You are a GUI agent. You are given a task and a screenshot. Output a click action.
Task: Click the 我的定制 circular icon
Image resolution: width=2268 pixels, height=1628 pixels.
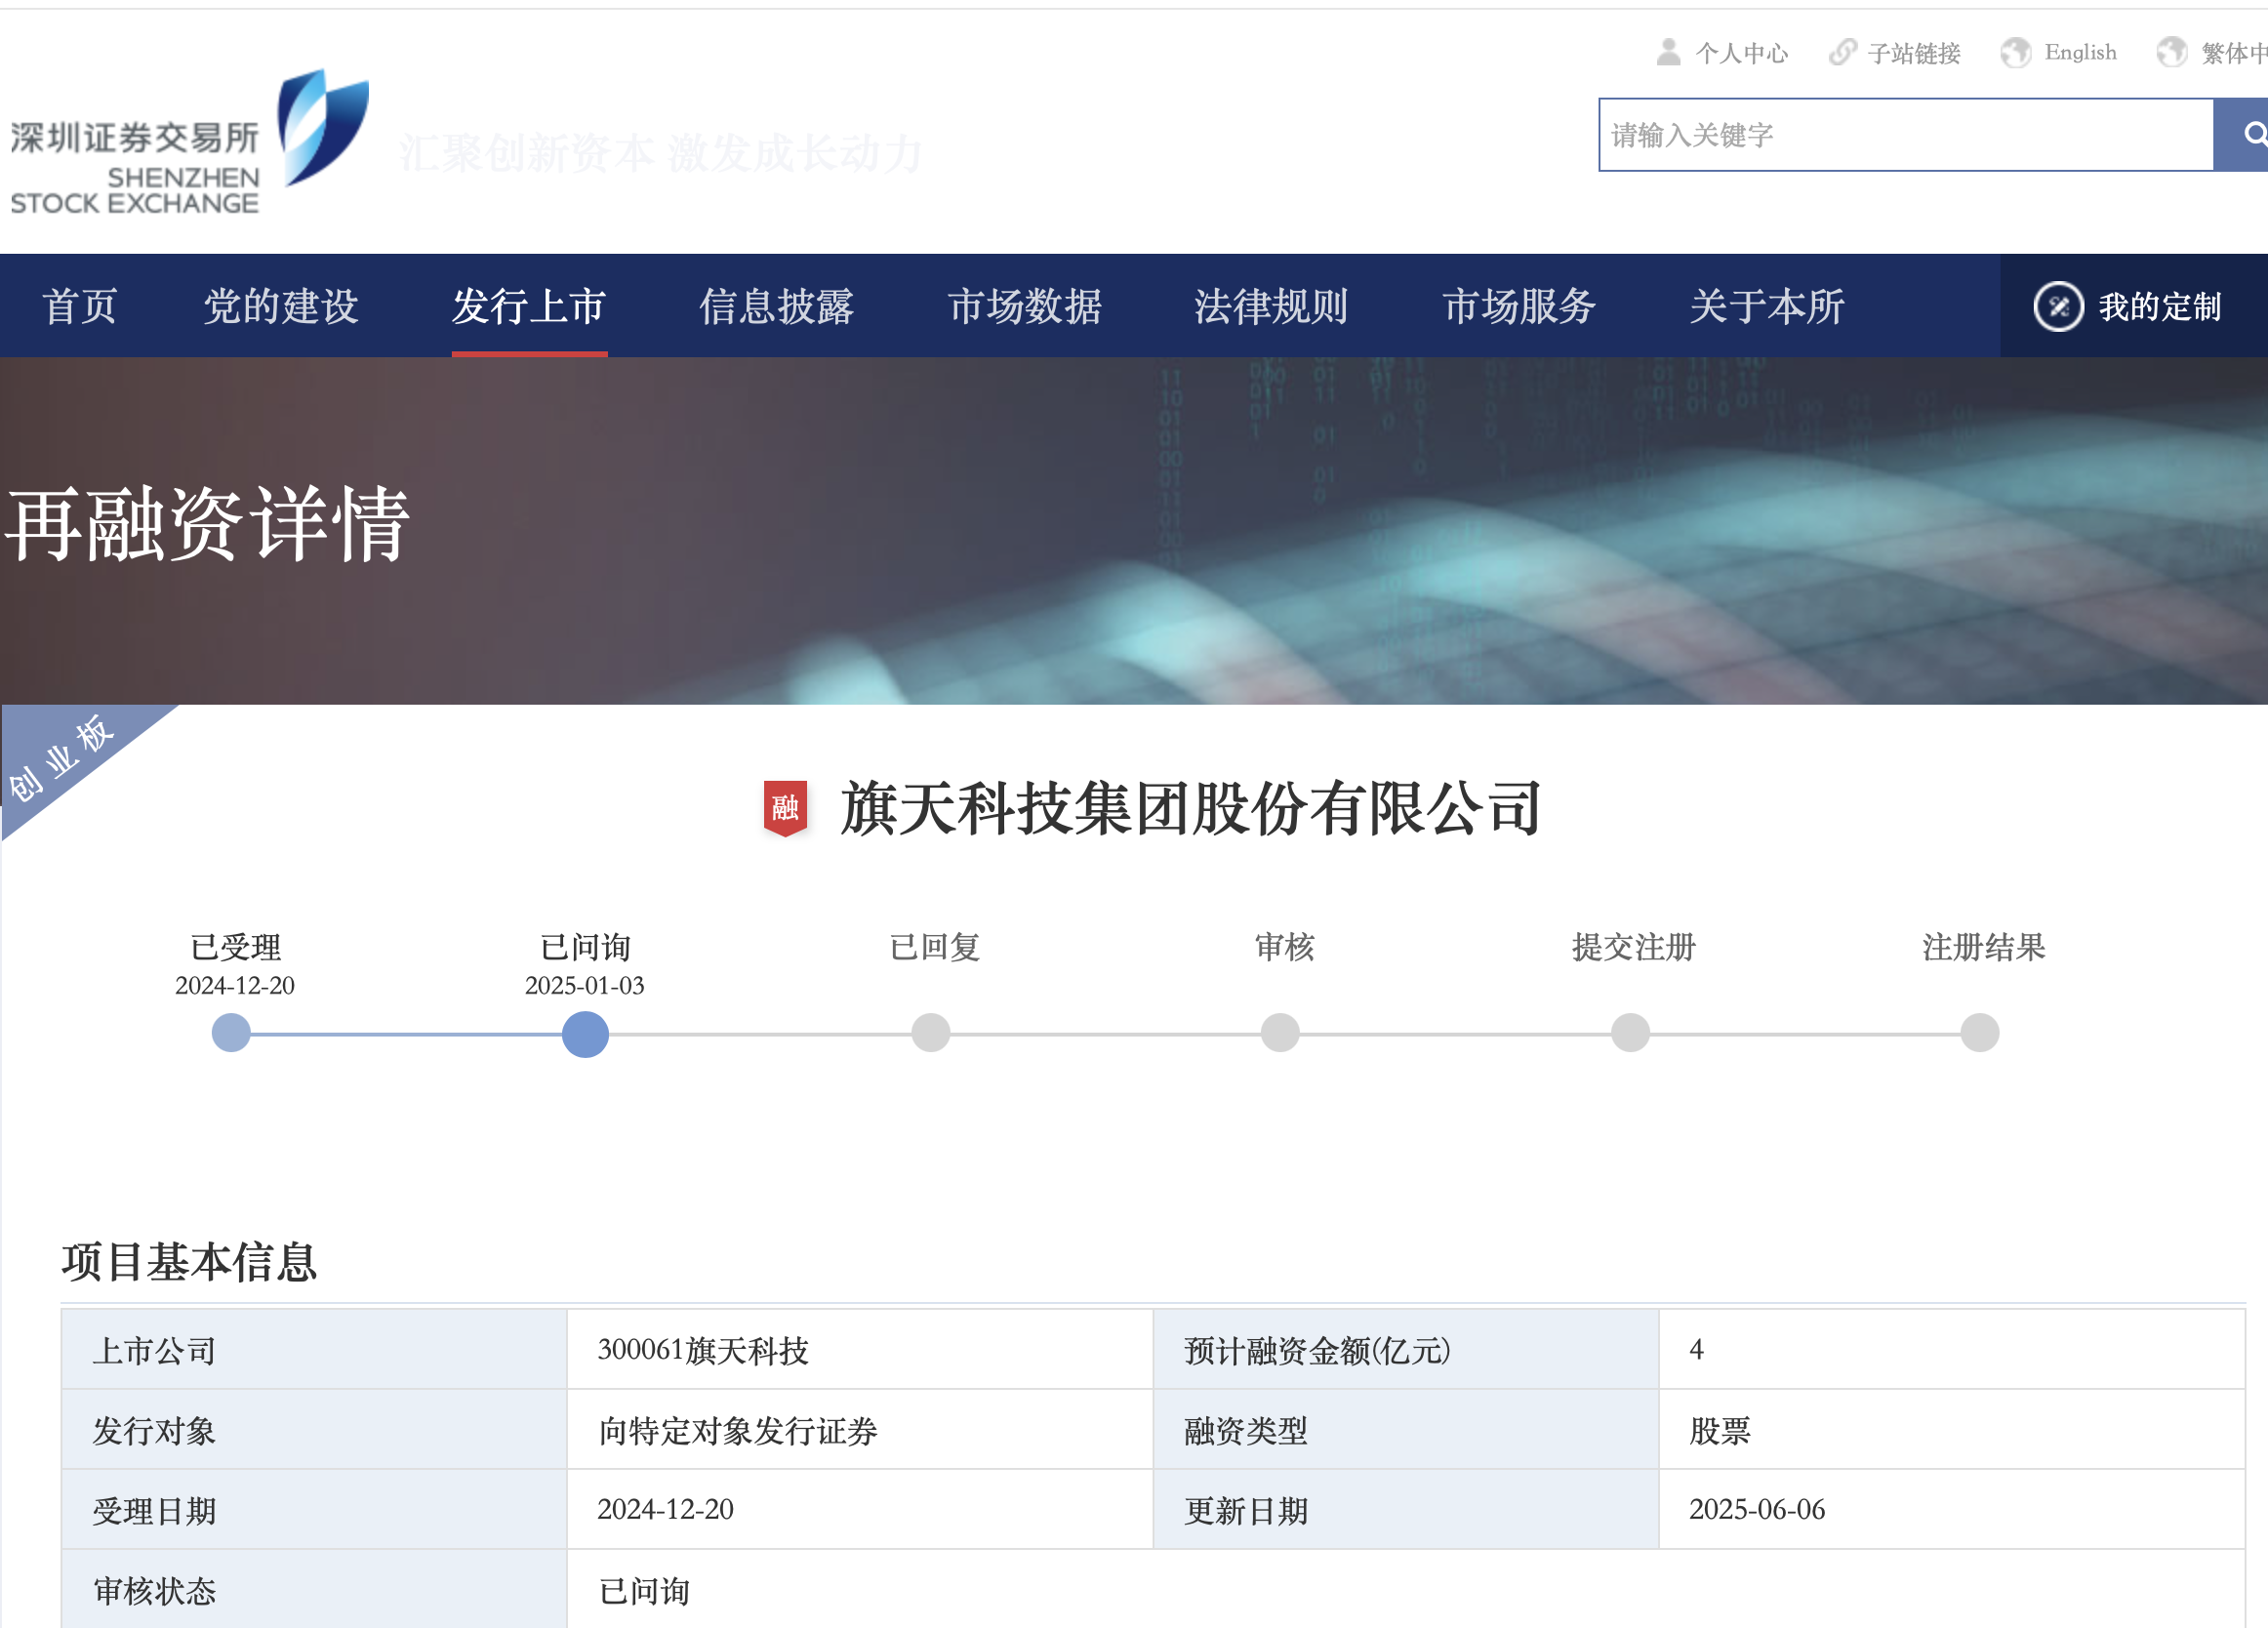pyautogui.click(x=2058, y=306)
